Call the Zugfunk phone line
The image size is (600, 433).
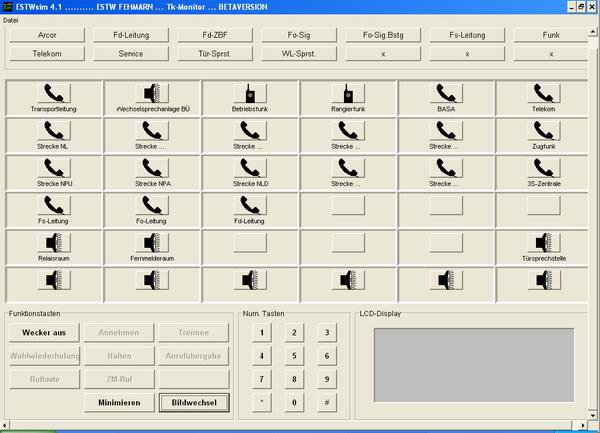543,130
